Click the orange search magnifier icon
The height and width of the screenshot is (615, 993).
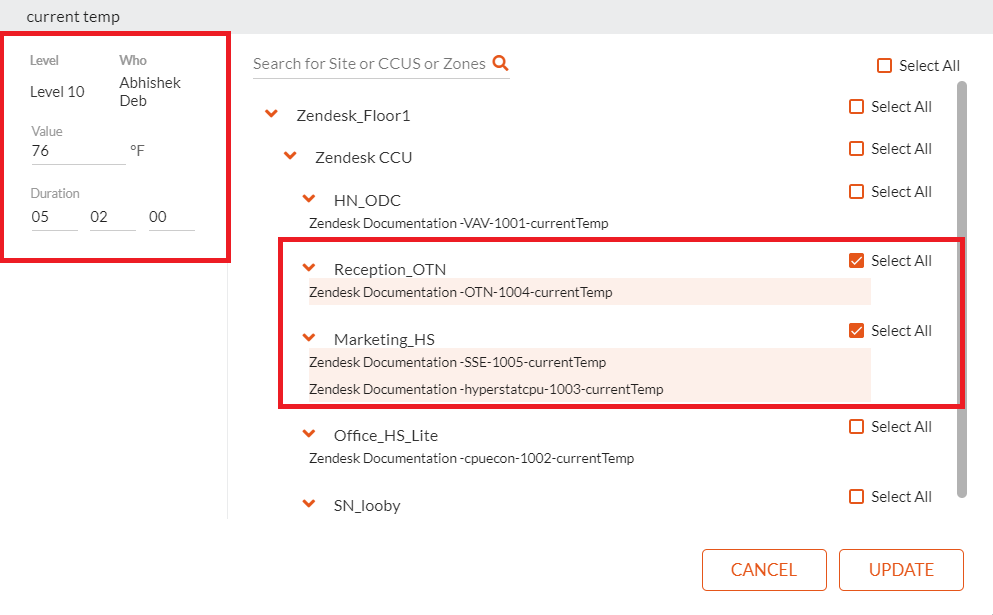[499, 62]
